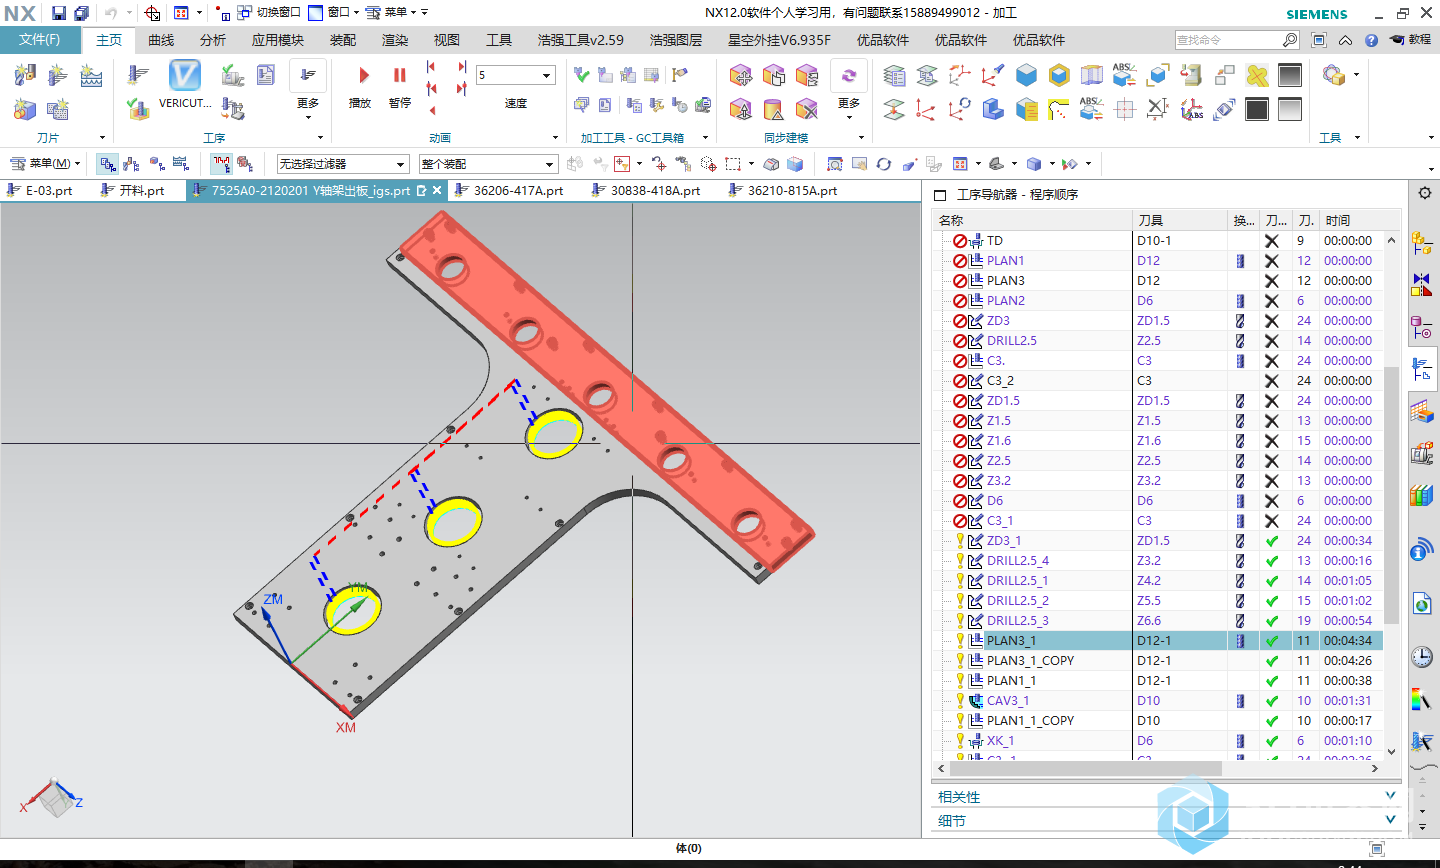This screenshot has height=868, width=1440.
Task: Click the Undo icon in title bar
Action: (111, 13)
